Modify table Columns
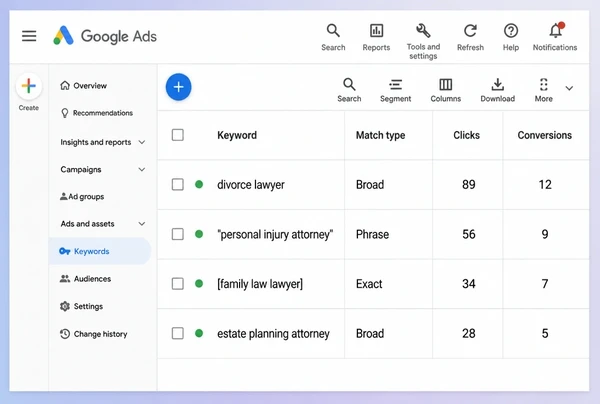This screenshot has height=404, width=600. (x=445, y=90)
